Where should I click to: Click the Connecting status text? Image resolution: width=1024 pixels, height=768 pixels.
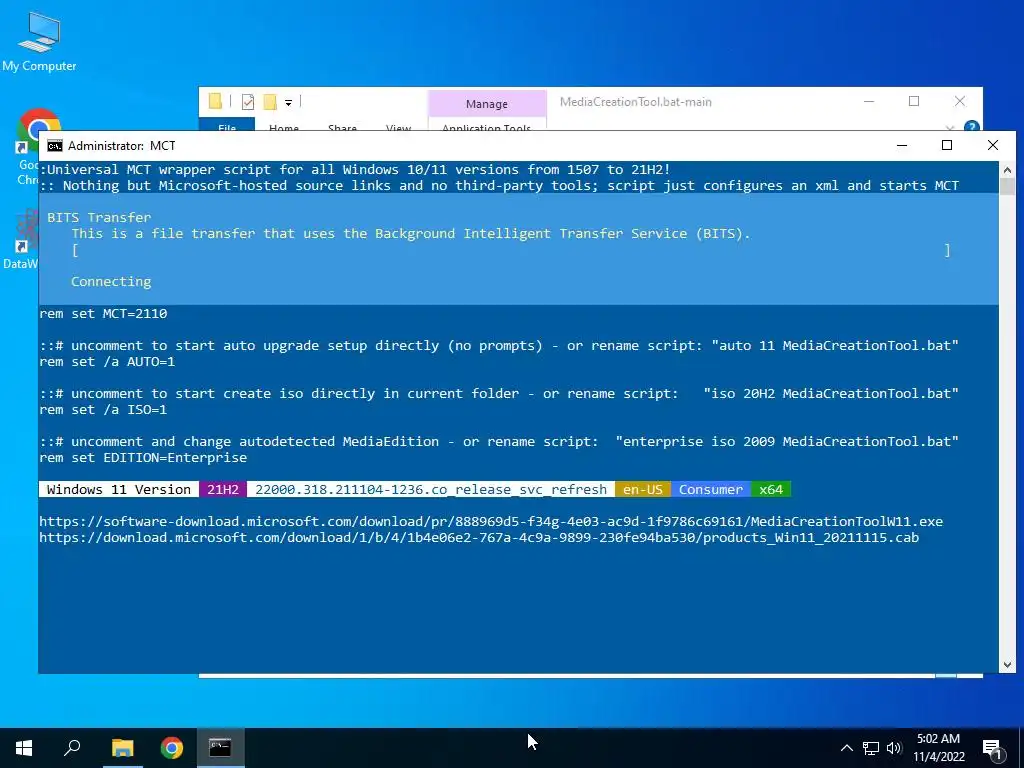click(111, 281)
